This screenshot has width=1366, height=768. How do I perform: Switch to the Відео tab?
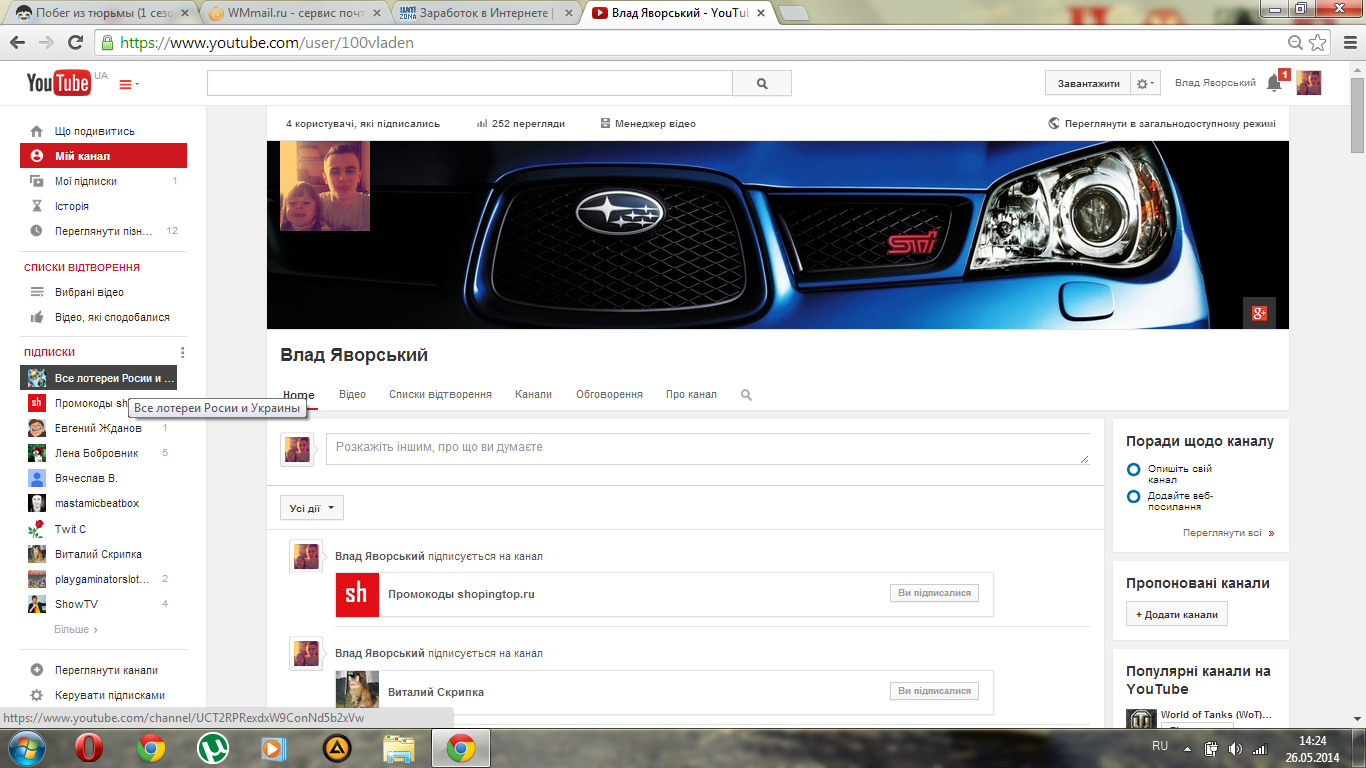click(352, 394)
